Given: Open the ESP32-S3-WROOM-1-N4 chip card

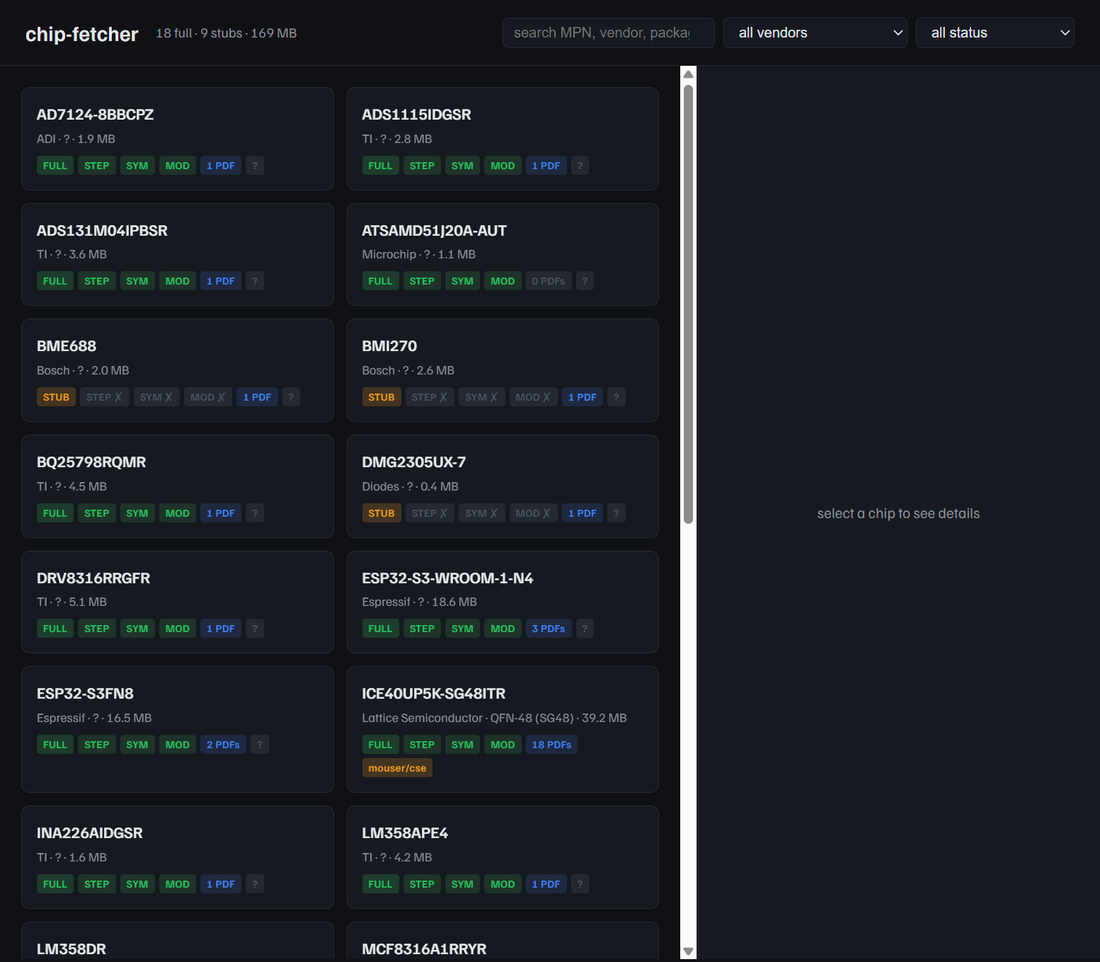Looking at the screenshot, I should (502, 602).
